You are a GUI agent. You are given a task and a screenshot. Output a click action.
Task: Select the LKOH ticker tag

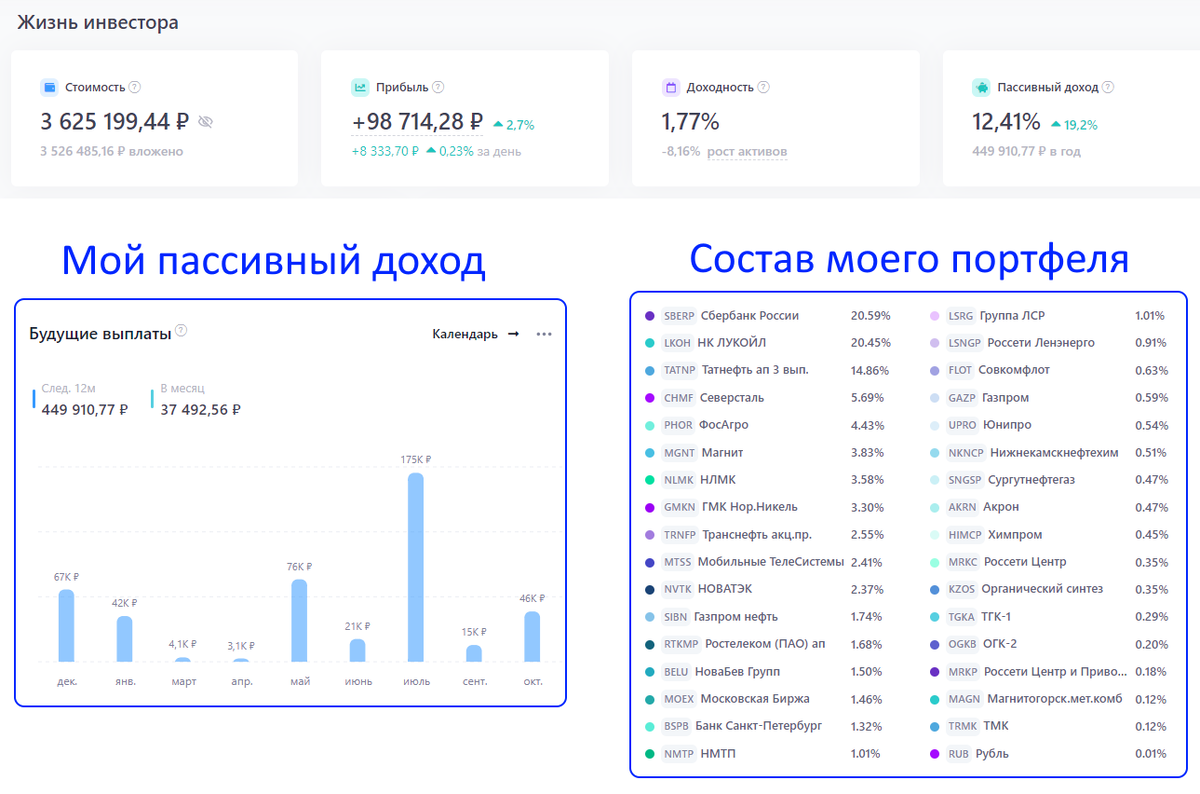click(677, 342)
